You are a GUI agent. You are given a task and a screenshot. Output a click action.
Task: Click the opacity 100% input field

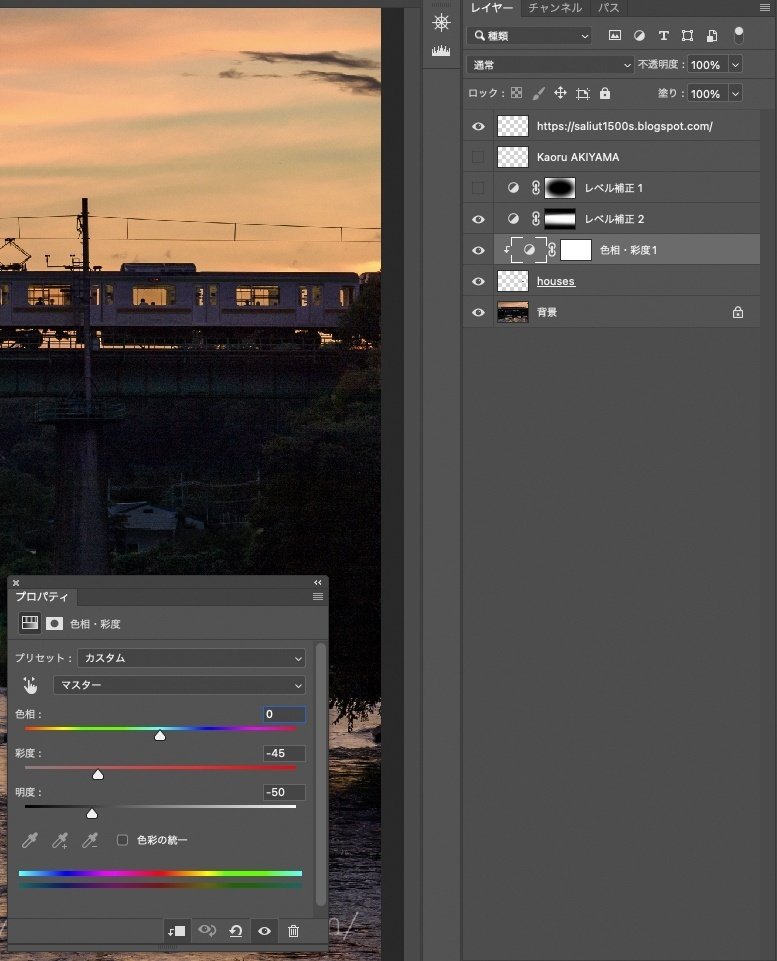[707, 64]
